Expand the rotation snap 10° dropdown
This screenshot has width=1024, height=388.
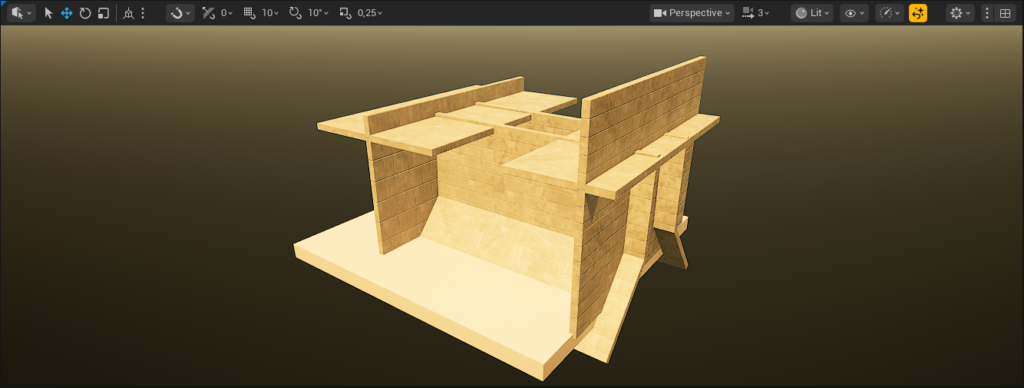coord(318,13)
